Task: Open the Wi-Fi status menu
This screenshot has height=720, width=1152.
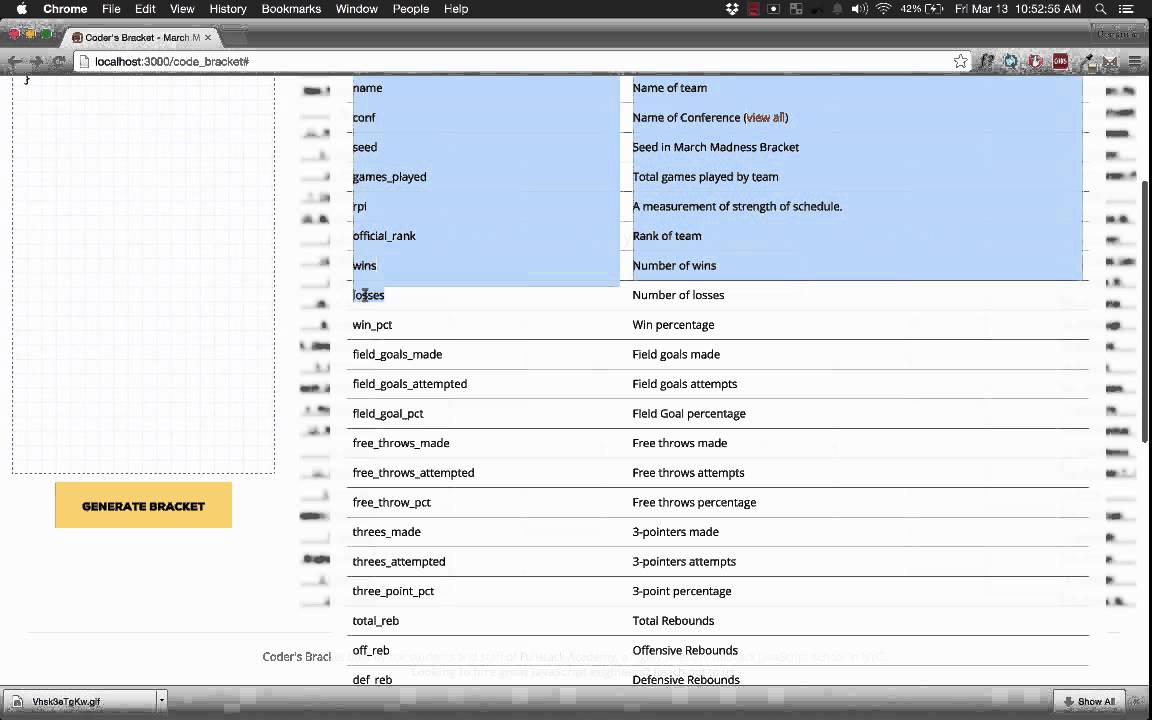Action: click(x=884, y=9)
